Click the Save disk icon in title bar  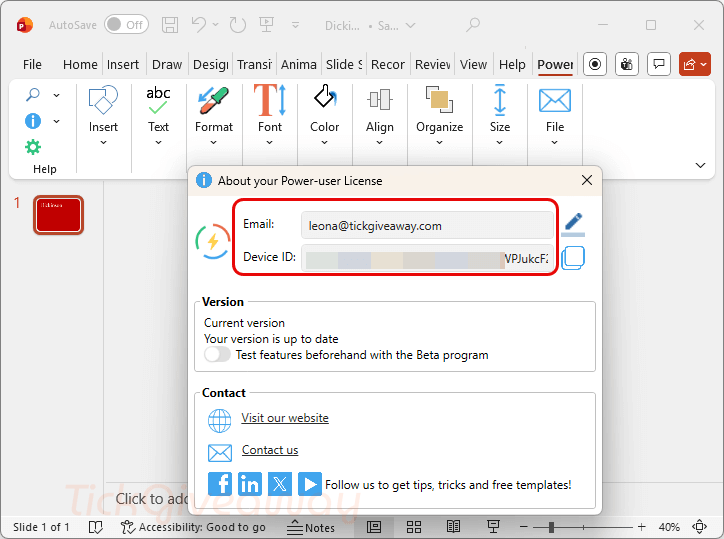[x=170, y=25]
